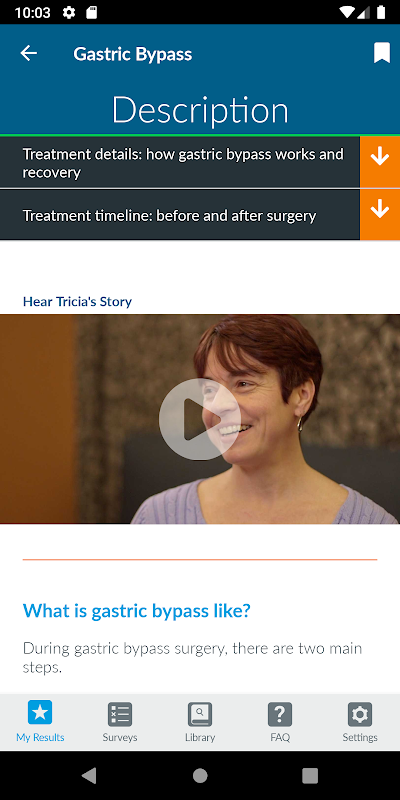
Task: Expand Treatment details section arrow
Action: pyautogui.click(x=380, y=162)
